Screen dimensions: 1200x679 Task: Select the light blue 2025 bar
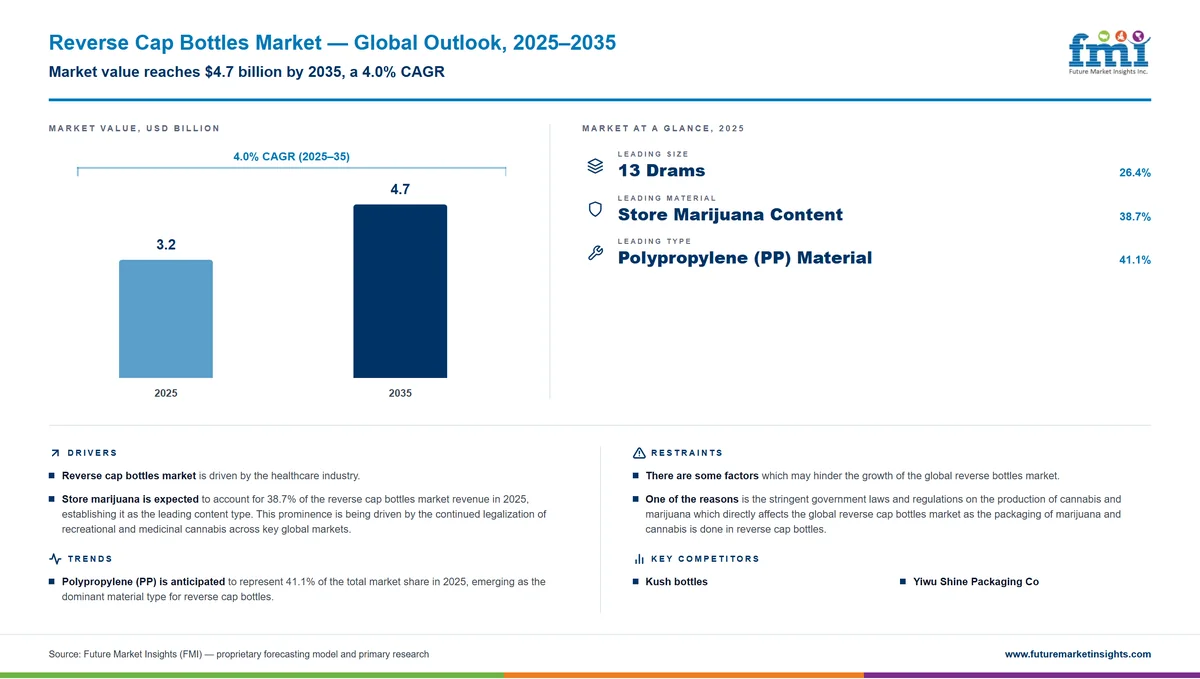[166, 319]
